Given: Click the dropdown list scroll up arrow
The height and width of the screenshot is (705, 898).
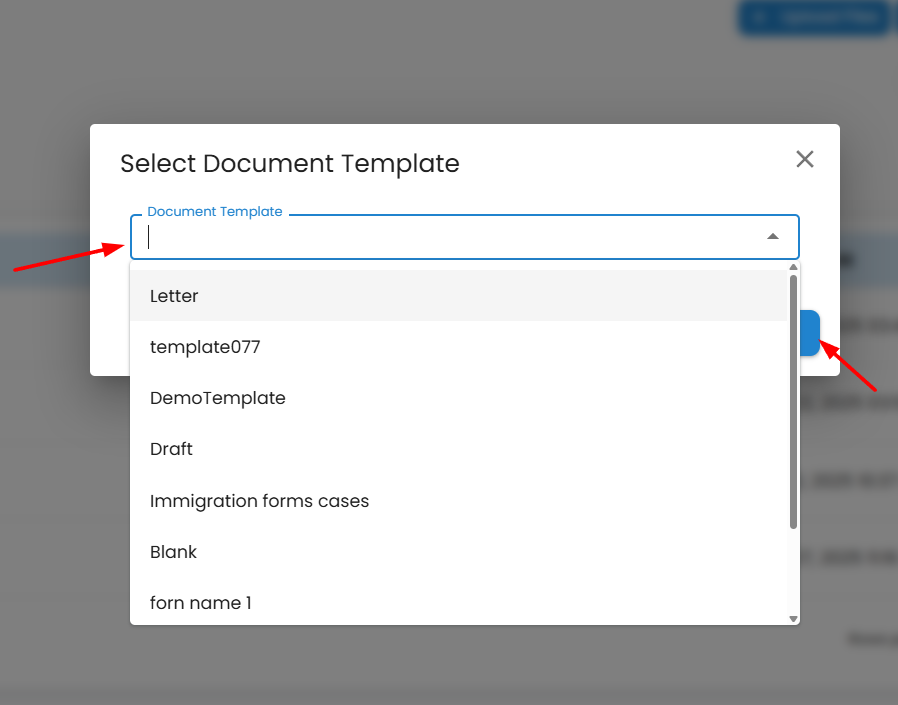Looking at the screenshot, I should point(794,267).
